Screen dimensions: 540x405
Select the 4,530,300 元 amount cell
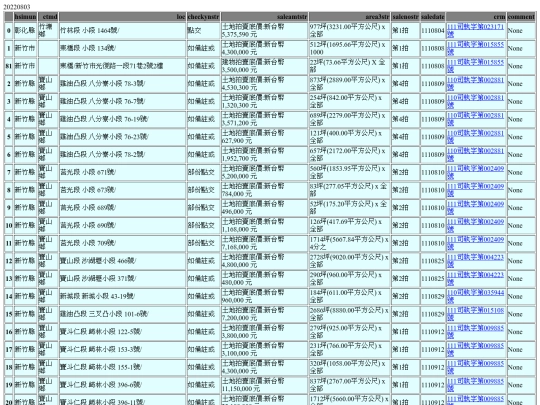[264, 84]
